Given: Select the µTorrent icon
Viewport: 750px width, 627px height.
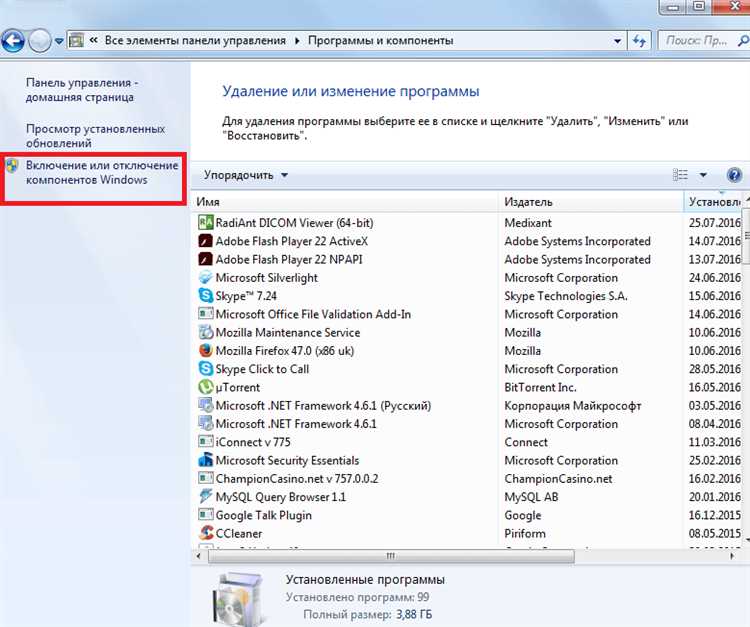Looking at the screenshot, I should [206, 387].
